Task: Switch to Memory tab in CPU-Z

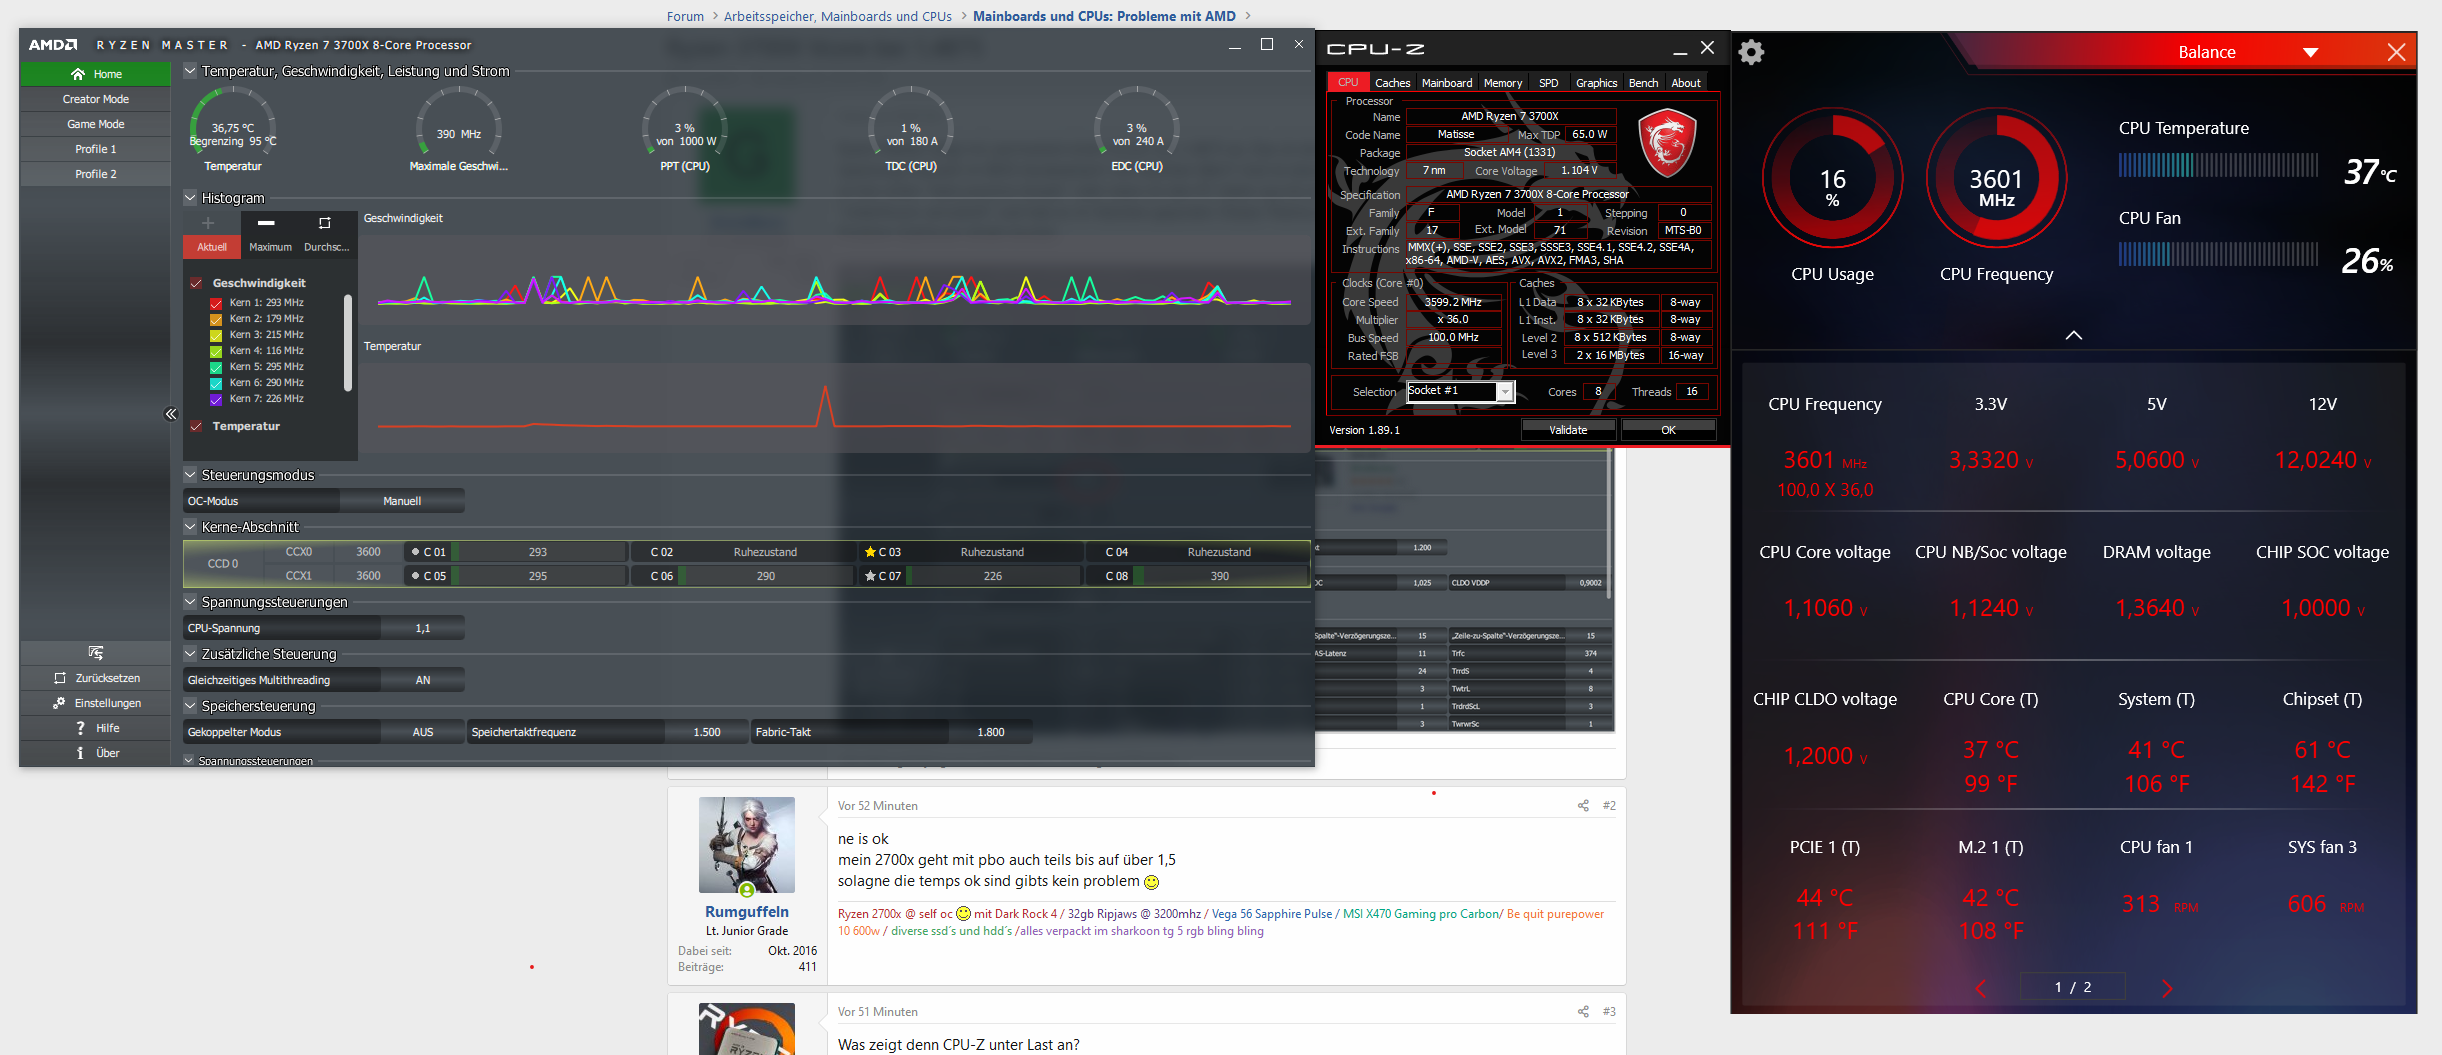Action: [1503, 83]
